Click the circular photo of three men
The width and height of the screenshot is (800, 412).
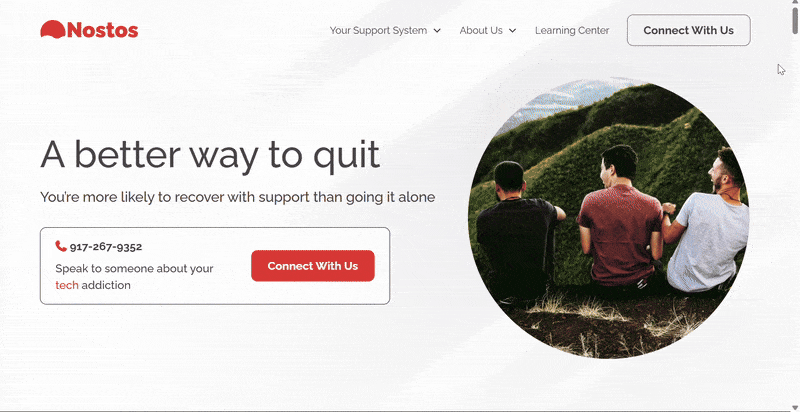coord(608,218)
